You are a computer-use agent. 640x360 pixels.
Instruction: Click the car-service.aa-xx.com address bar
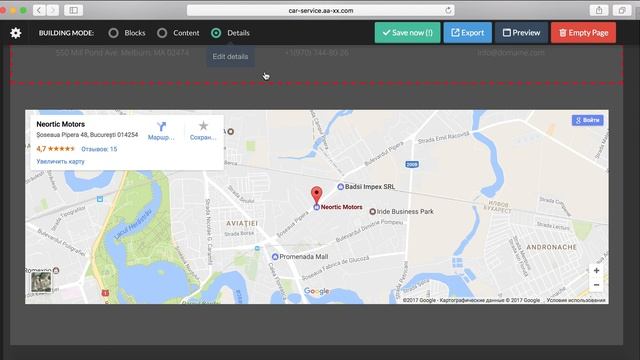click(x=320, y=11)
